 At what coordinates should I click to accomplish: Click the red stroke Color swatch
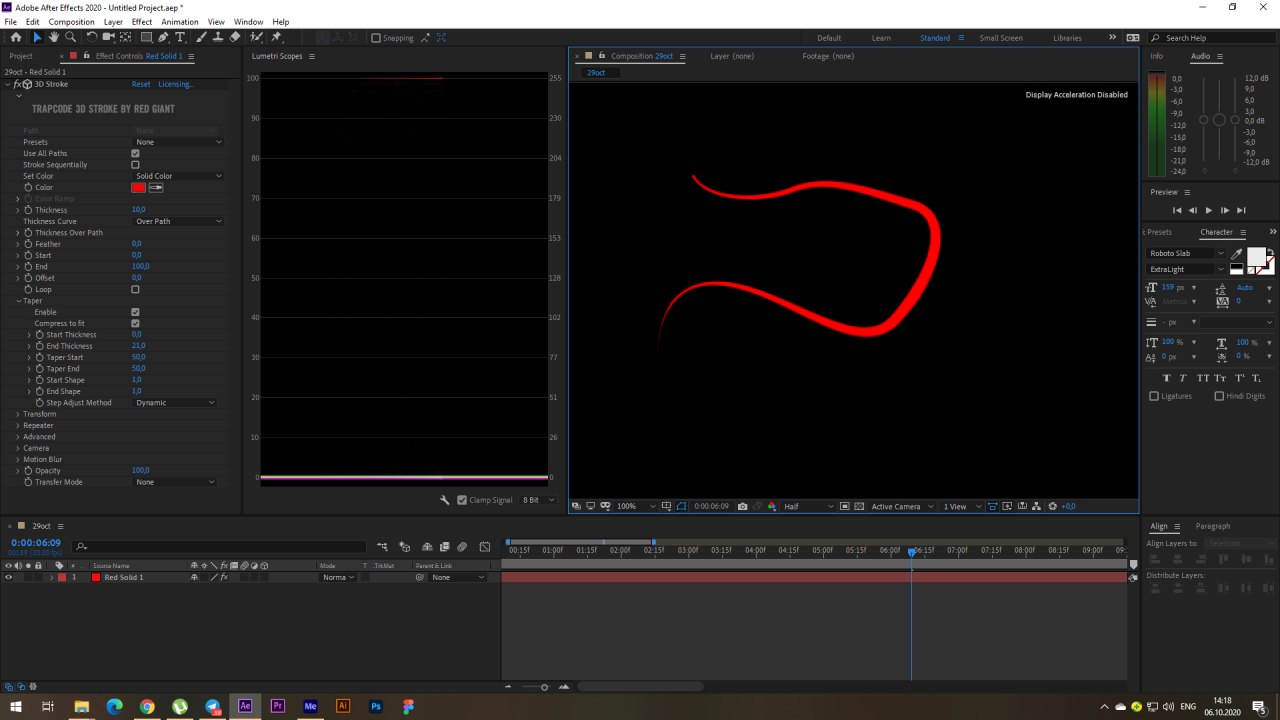138,187
